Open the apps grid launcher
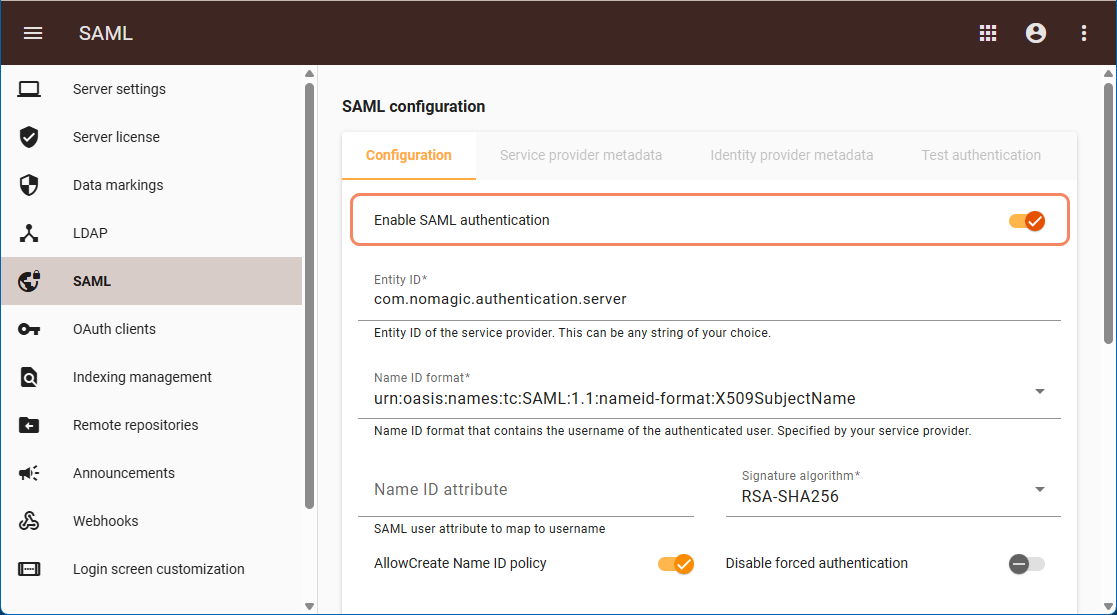The width and height of the screenshot is (1117, 615). pos(988,33)
